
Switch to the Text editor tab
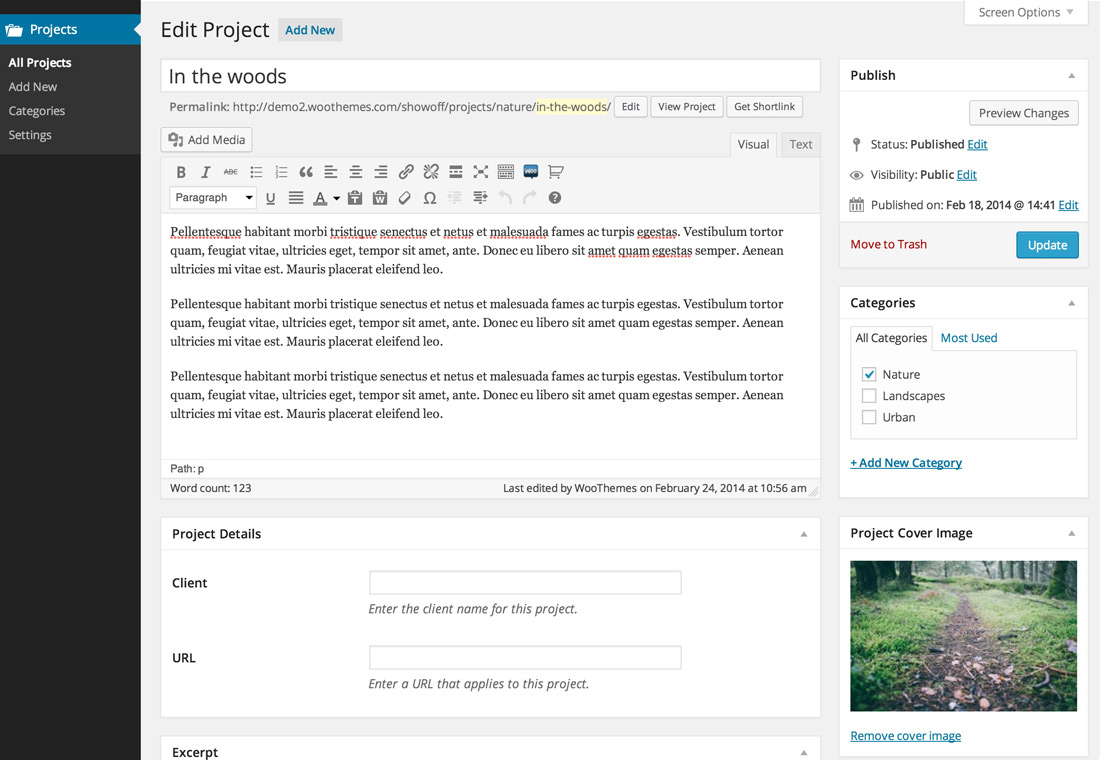click(x=800, y=144)
